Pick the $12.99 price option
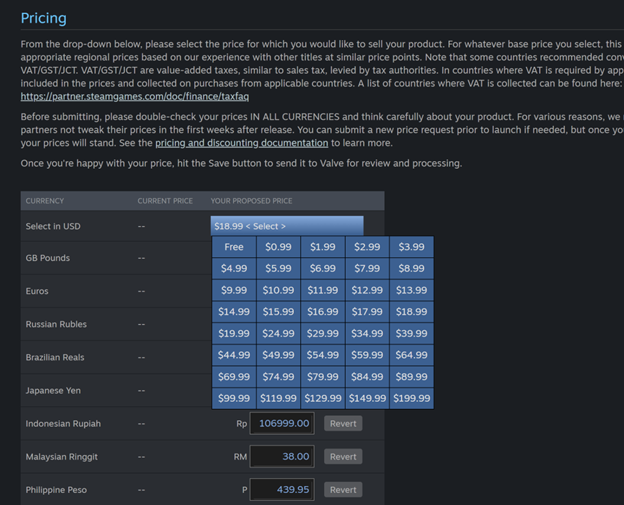Image resolution: width=624 pixels, height=505 pixels. click(x=367, y=290)
